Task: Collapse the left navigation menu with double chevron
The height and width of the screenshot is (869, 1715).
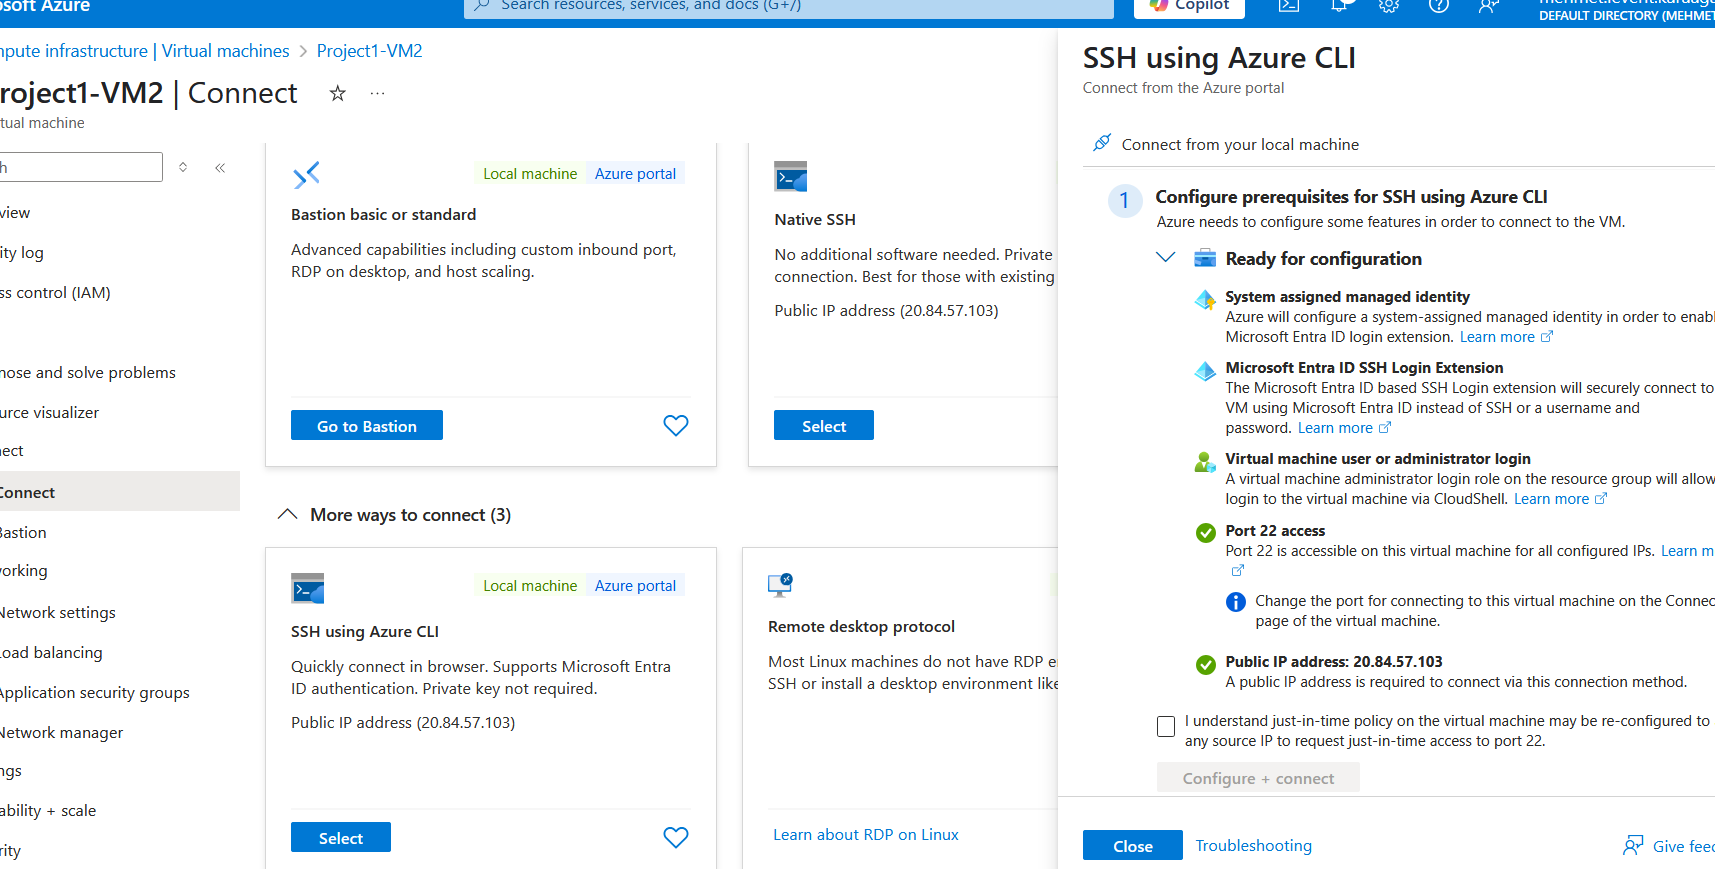Action: pos(220,167)
